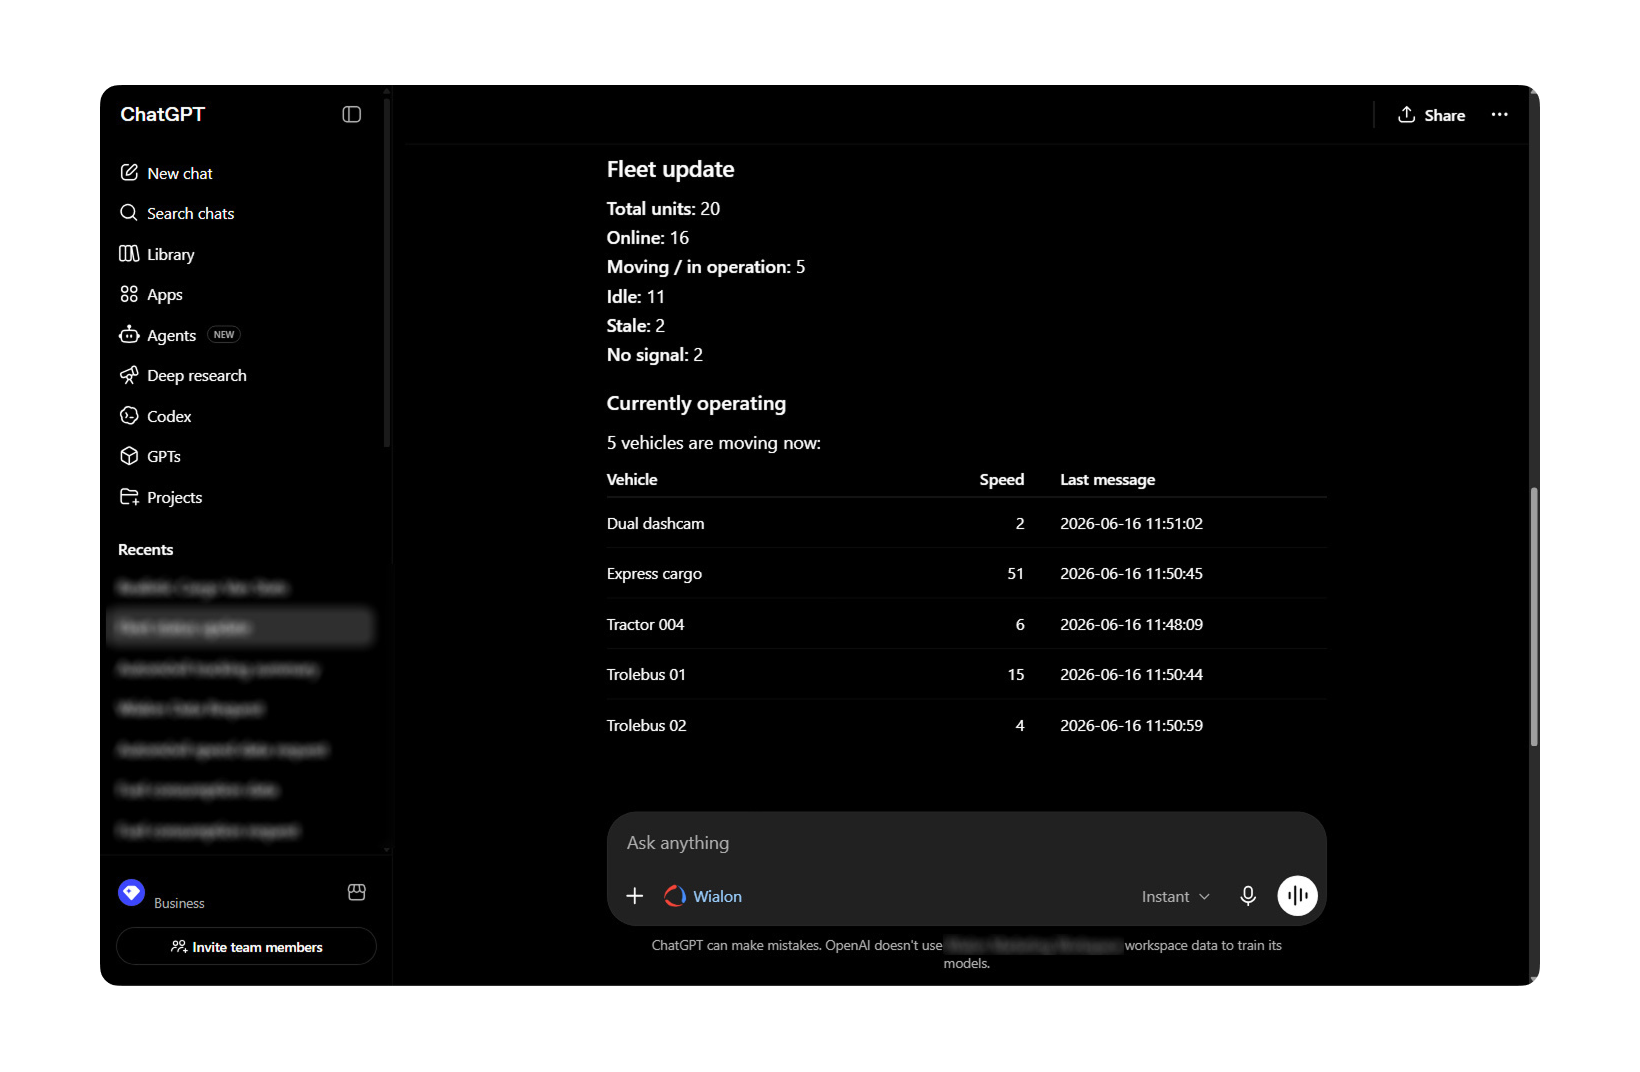The width and height of the screenshot is (1640, 1072).
Task: Click the Dual dashcam vehicle cell
Action: (x=656, y=523)
